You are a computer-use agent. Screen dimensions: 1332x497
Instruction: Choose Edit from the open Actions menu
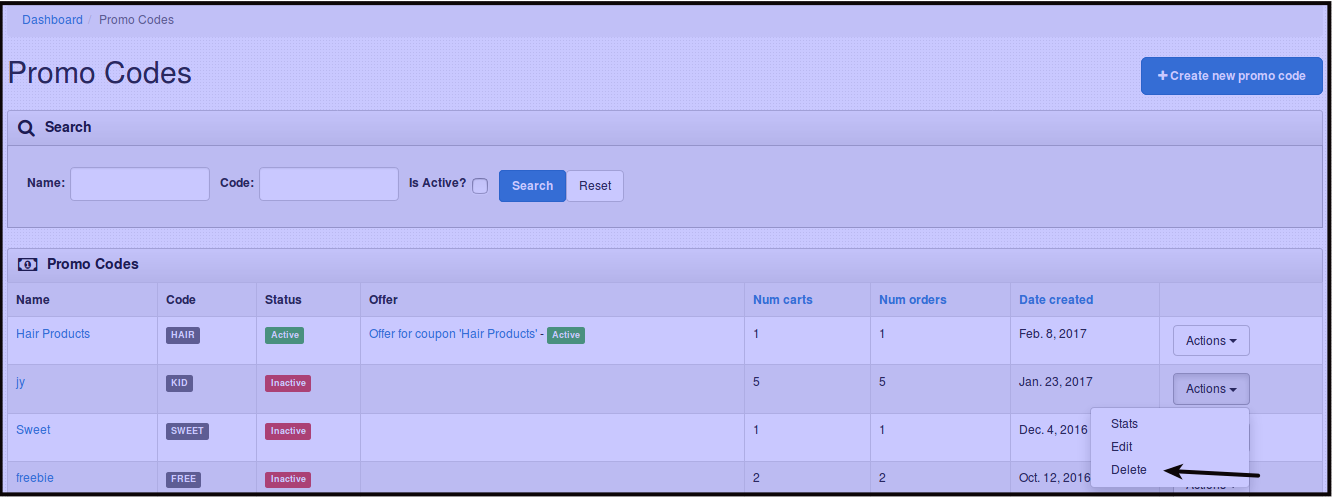pyautogui.click(x=1122, y=447)
